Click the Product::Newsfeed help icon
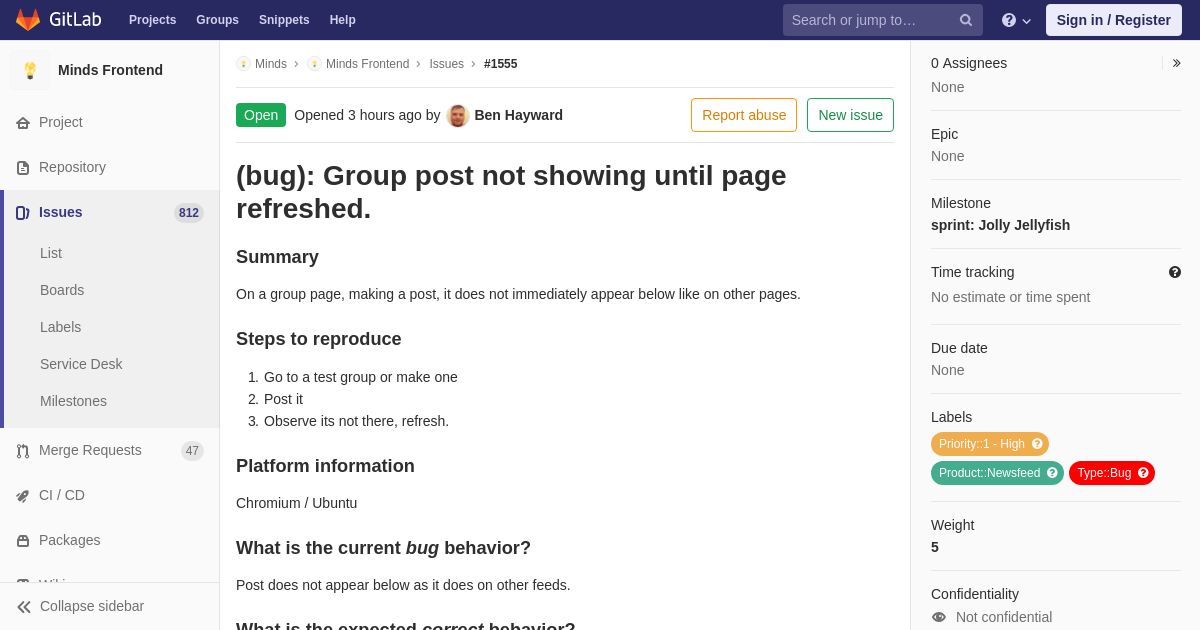Screen dimensions: 1200x630 (1052, 473)
